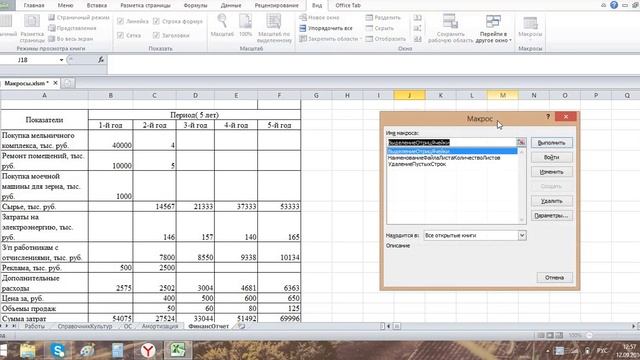Open the Office Tab ribbon tab

348,5
